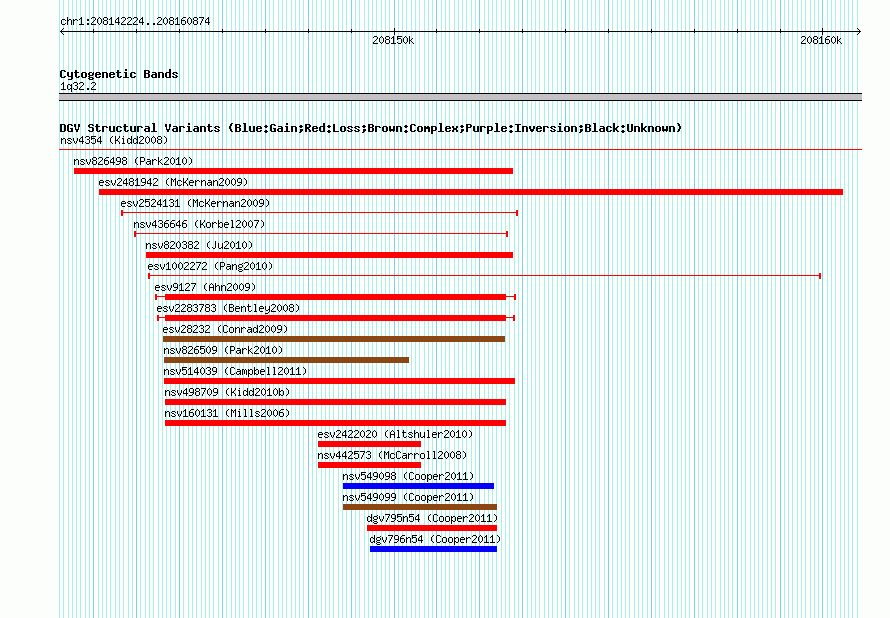
Task: Open nsv498709 (Kidd2010b) label
Action: point(227,392)
